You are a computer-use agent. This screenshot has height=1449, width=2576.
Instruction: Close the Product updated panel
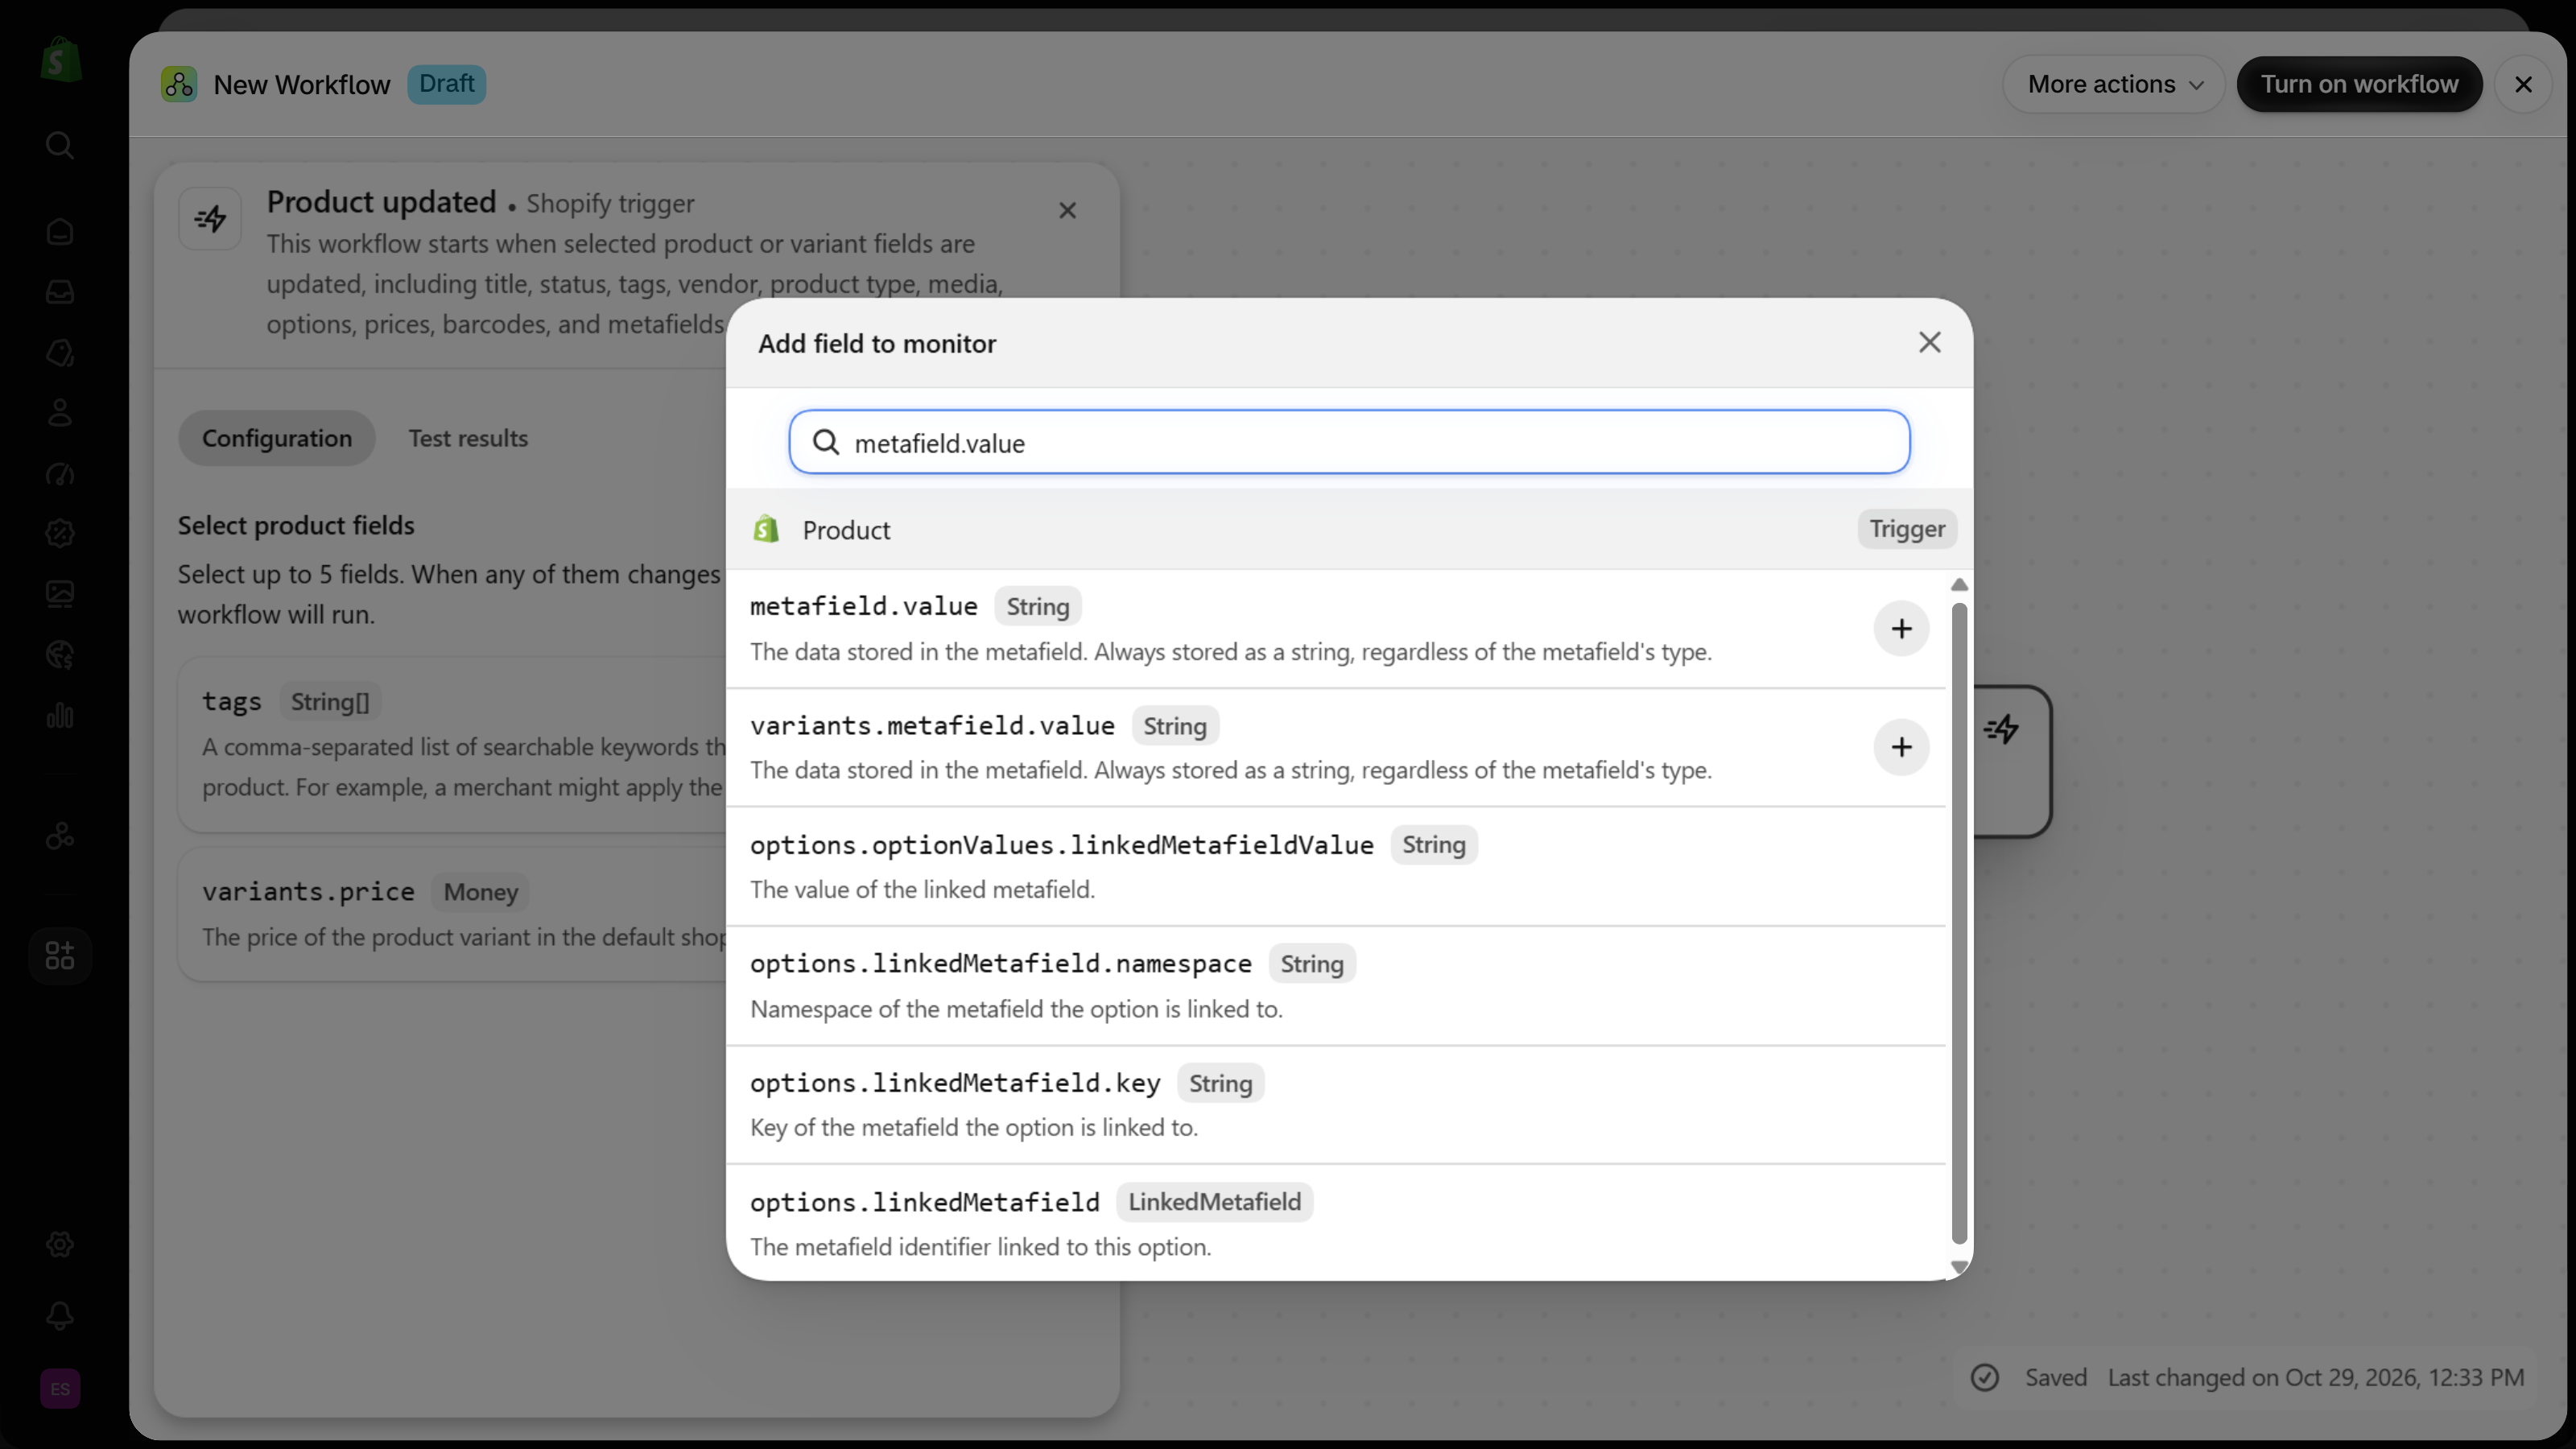coord(1068,211)
